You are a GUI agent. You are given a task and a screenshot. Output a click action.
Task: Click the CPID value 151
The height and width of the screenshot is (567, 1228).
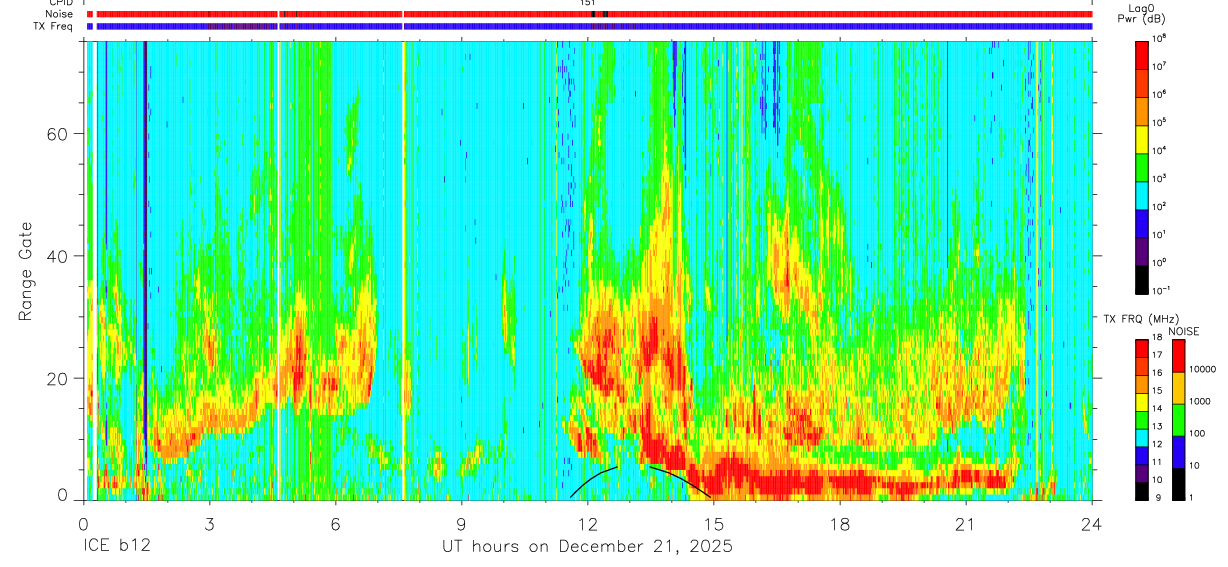click(588, 3)
